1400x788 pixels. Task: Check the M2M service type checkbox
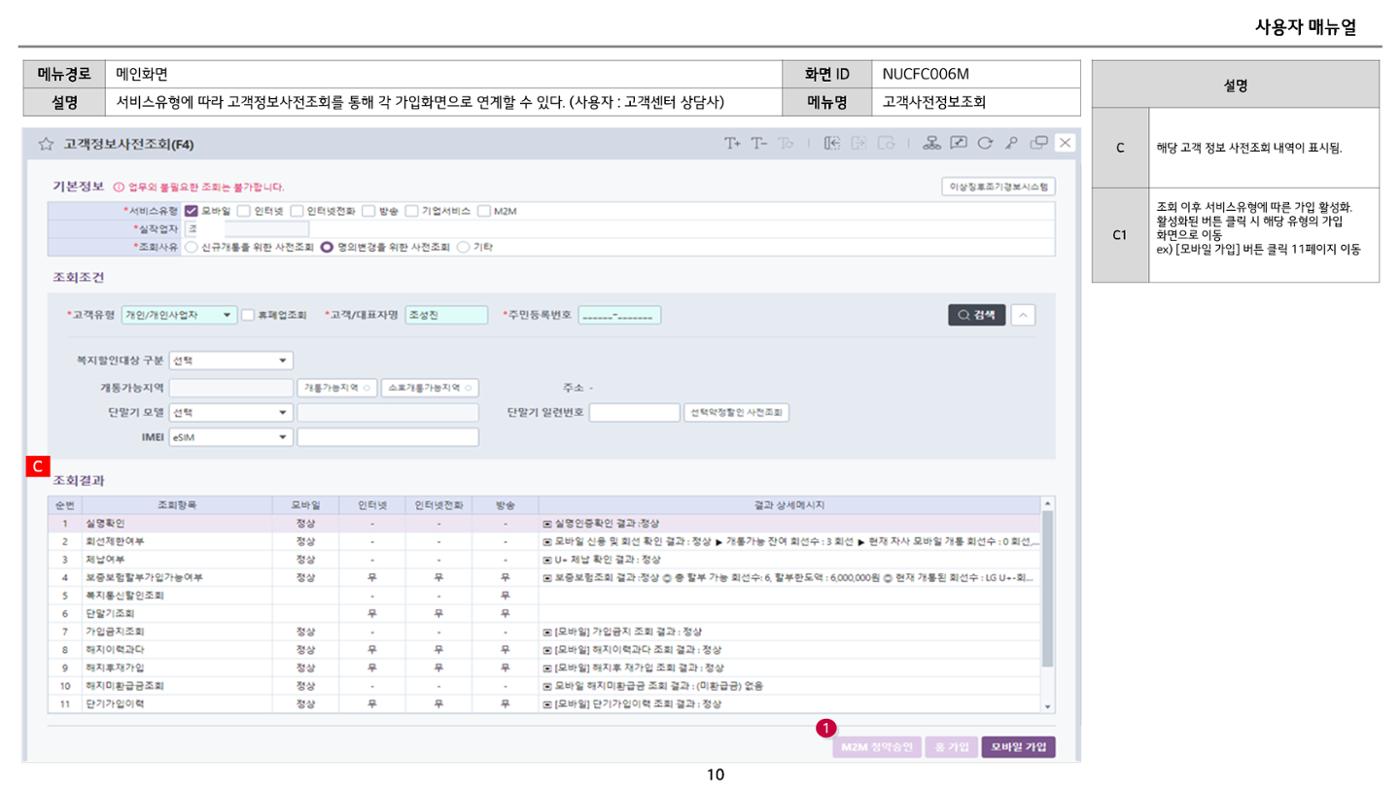click(x=483, y=211)
